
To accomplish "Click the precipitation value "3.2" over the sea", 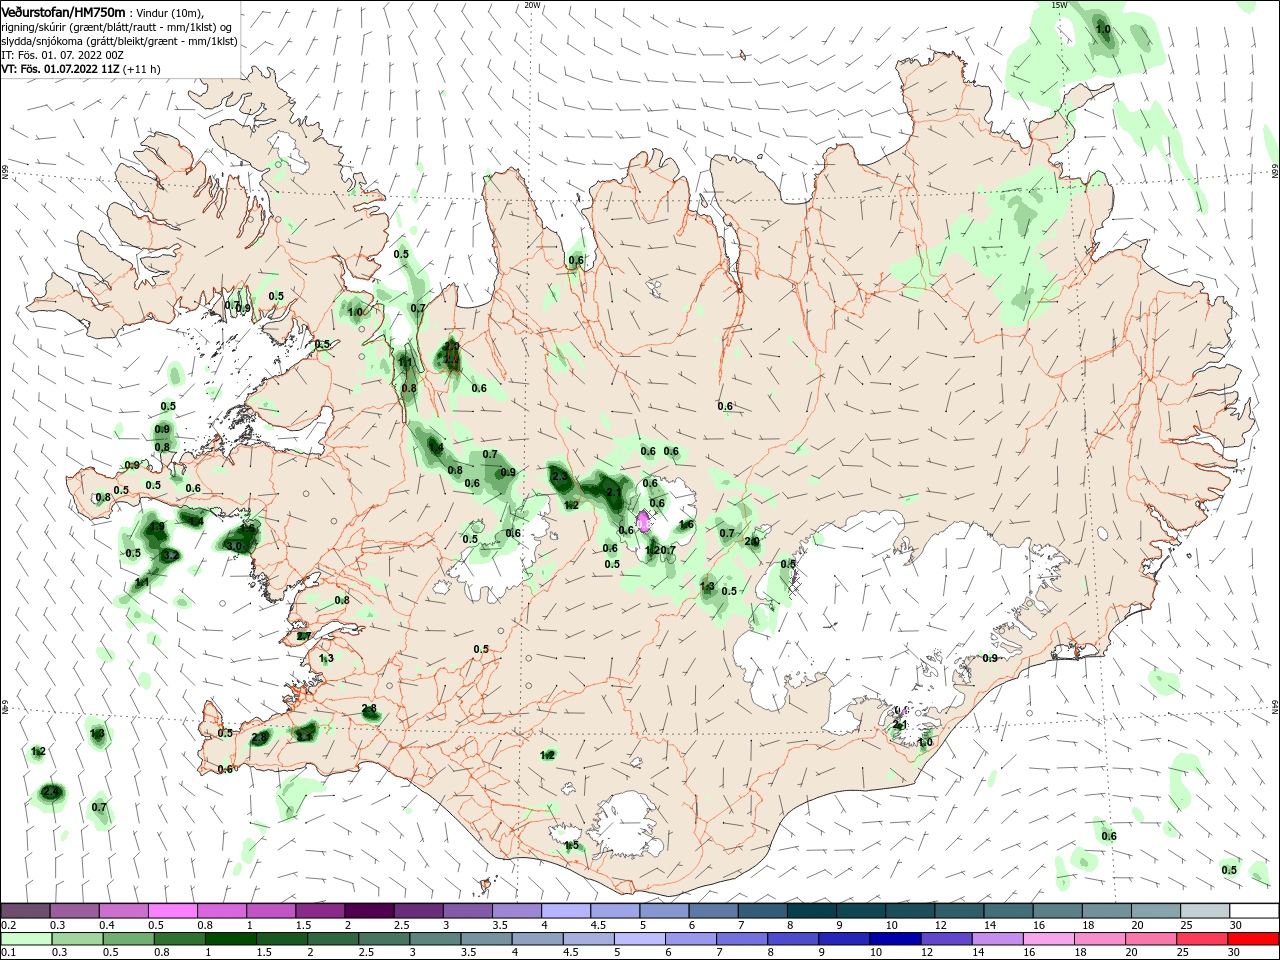I will [170, 555].
